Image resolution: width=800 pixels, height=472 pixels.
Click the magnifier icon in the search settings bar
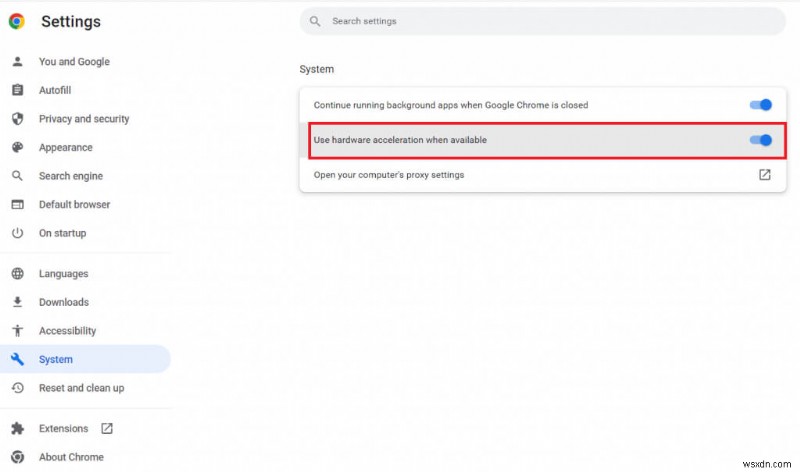[x=315, y=21]
